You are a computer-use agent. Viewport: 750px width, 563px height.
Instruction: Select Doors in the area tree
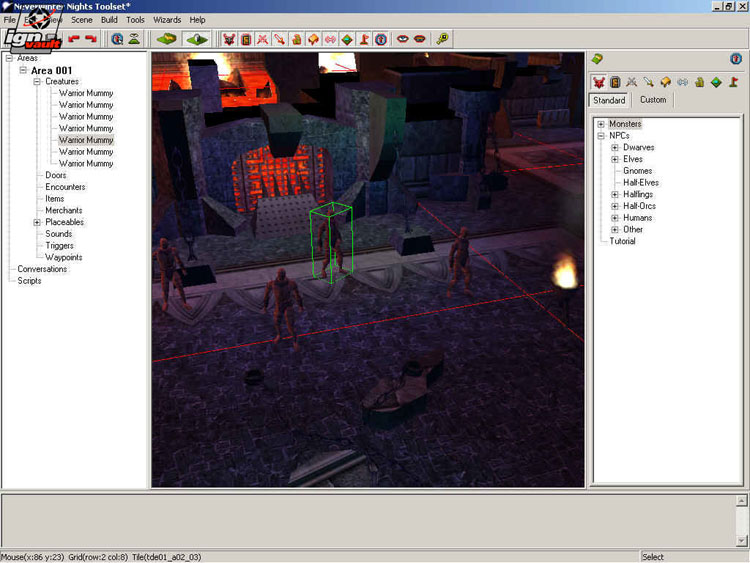(55, 175)
